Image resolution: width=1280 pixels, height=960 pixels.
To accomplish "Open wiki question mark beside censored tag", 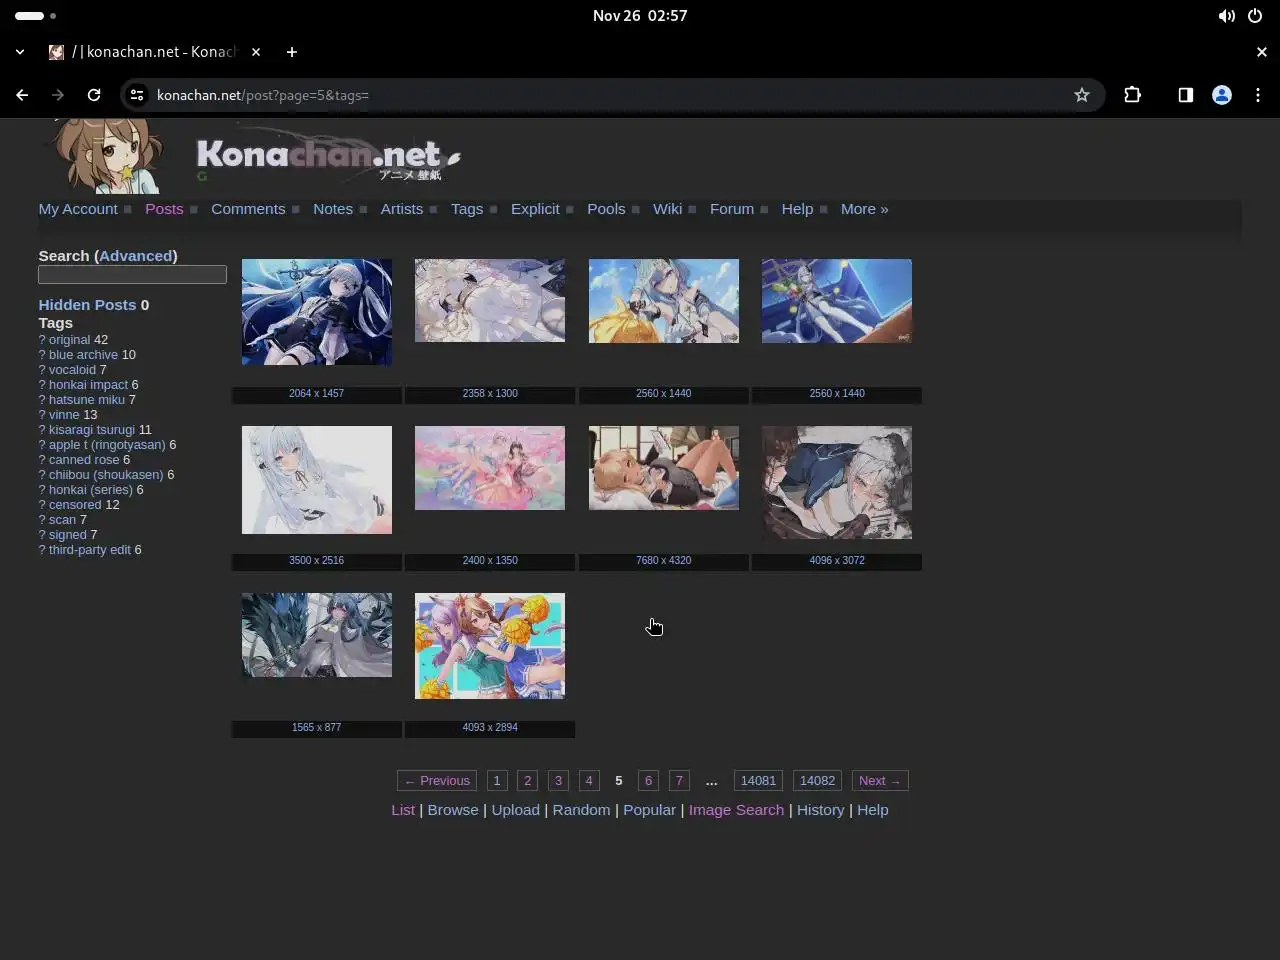I will coord(42,505).
